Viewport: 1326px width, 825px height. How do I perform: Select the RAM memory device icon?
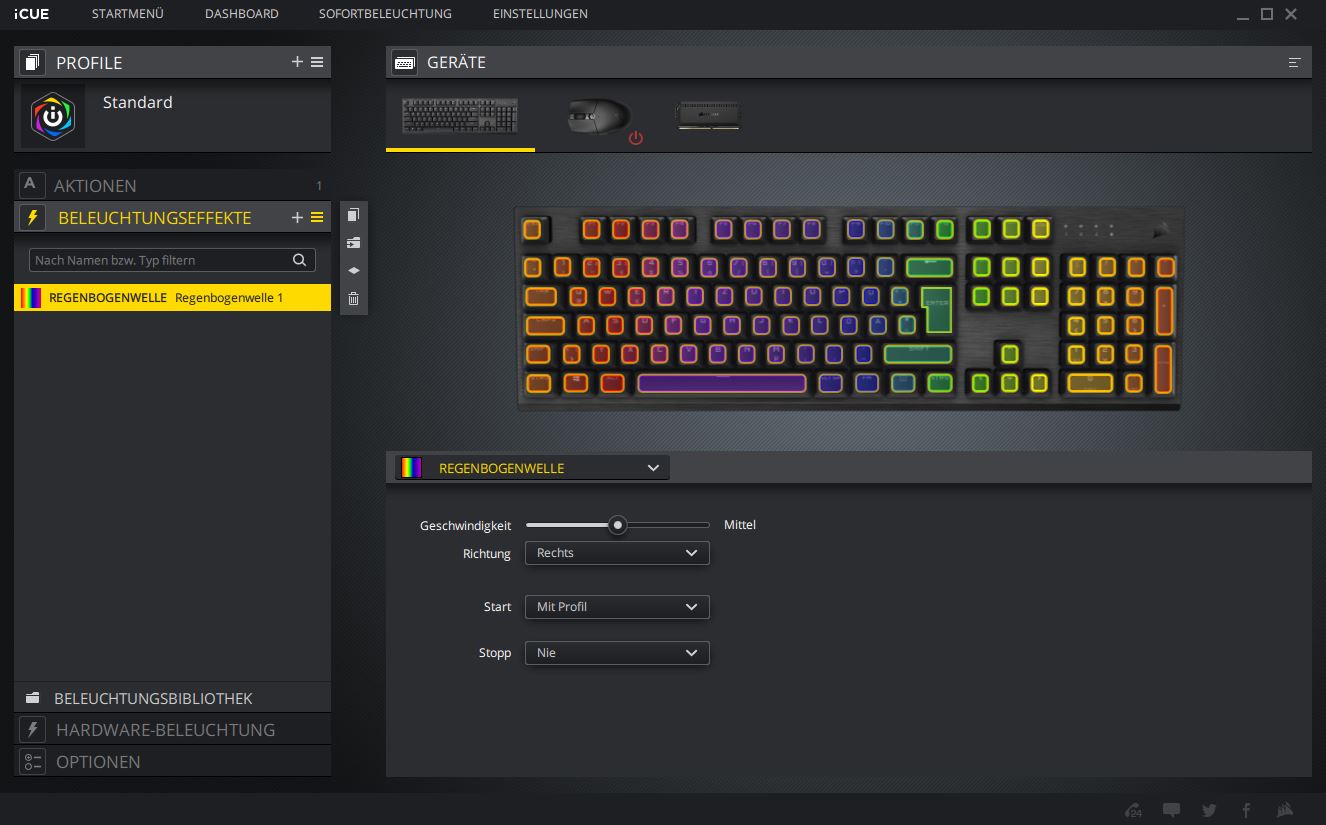point(708,116)
